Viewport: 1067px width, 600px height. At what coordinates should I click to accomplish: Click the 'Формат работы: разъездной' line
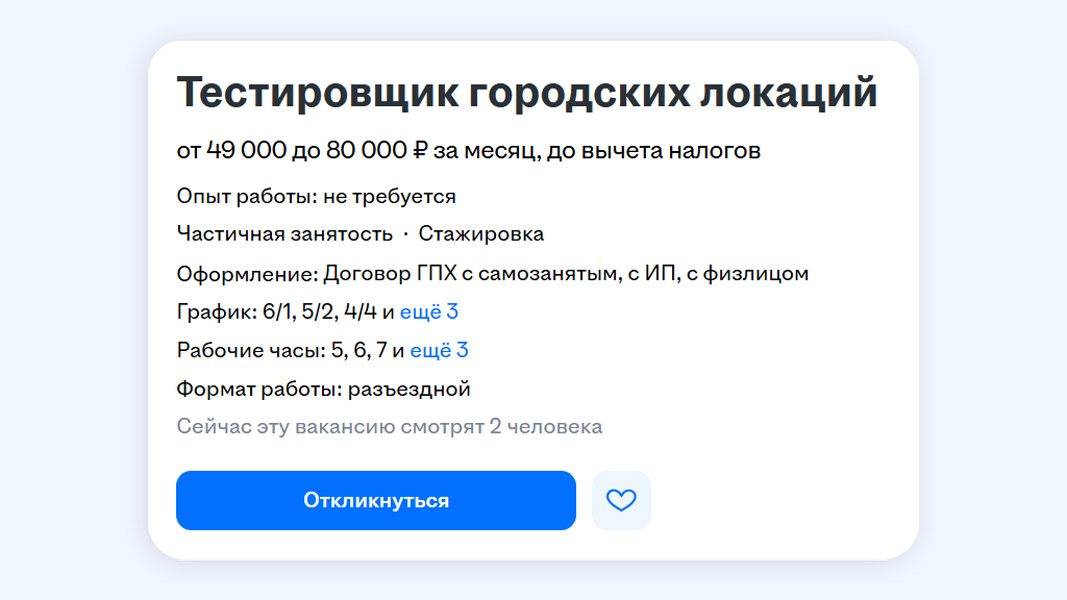[x=323, y=389]
